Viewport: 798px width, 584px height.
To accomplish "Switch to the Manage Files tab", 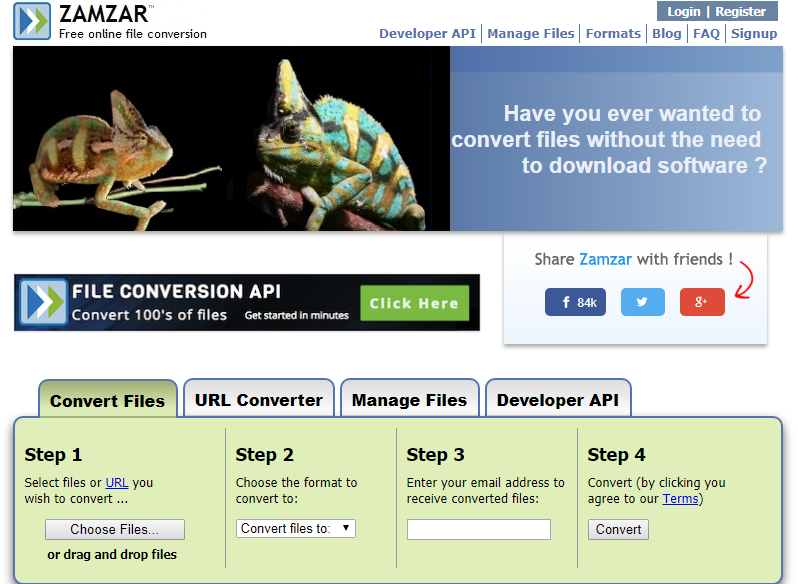I will [x=409, y=399].
